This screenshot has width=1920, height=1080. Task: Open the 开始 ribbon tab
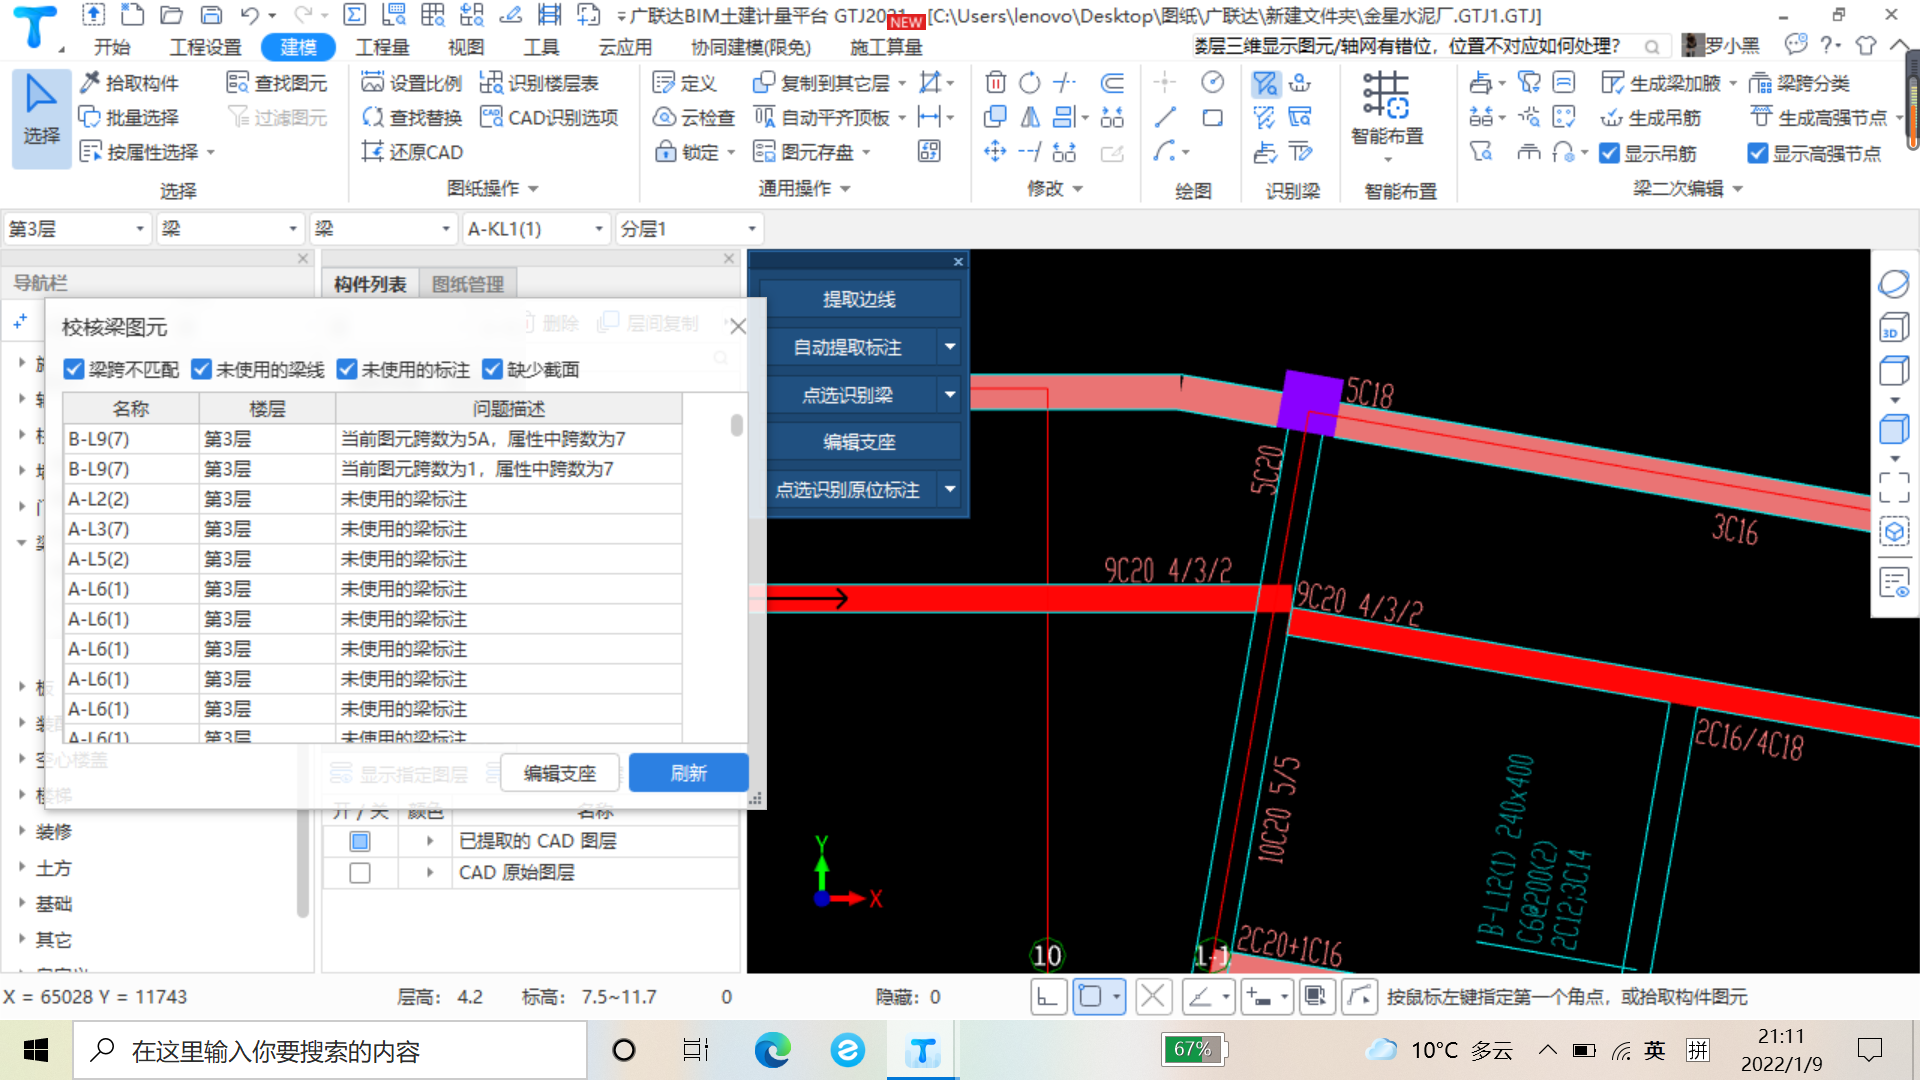click(x=111, y=47)
